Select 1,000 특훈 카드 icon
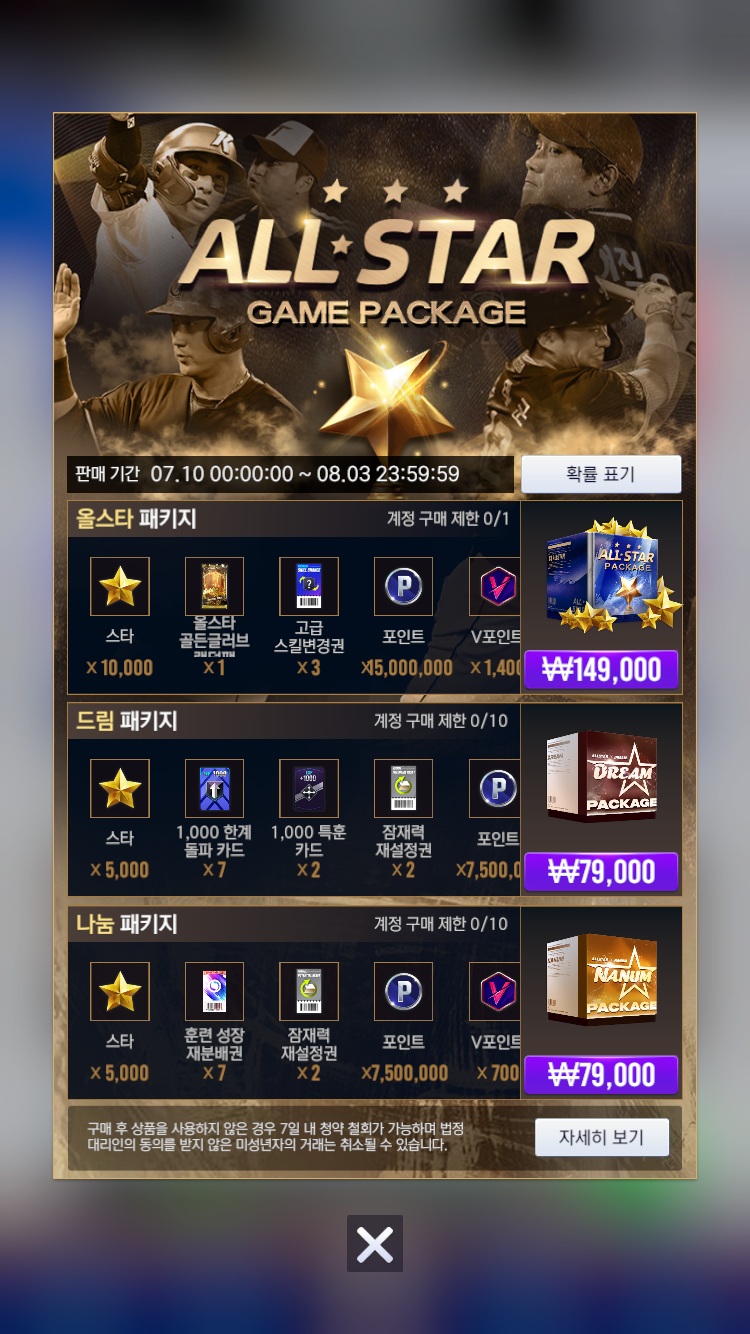The image size is (750, 1334). pos(309,788)
